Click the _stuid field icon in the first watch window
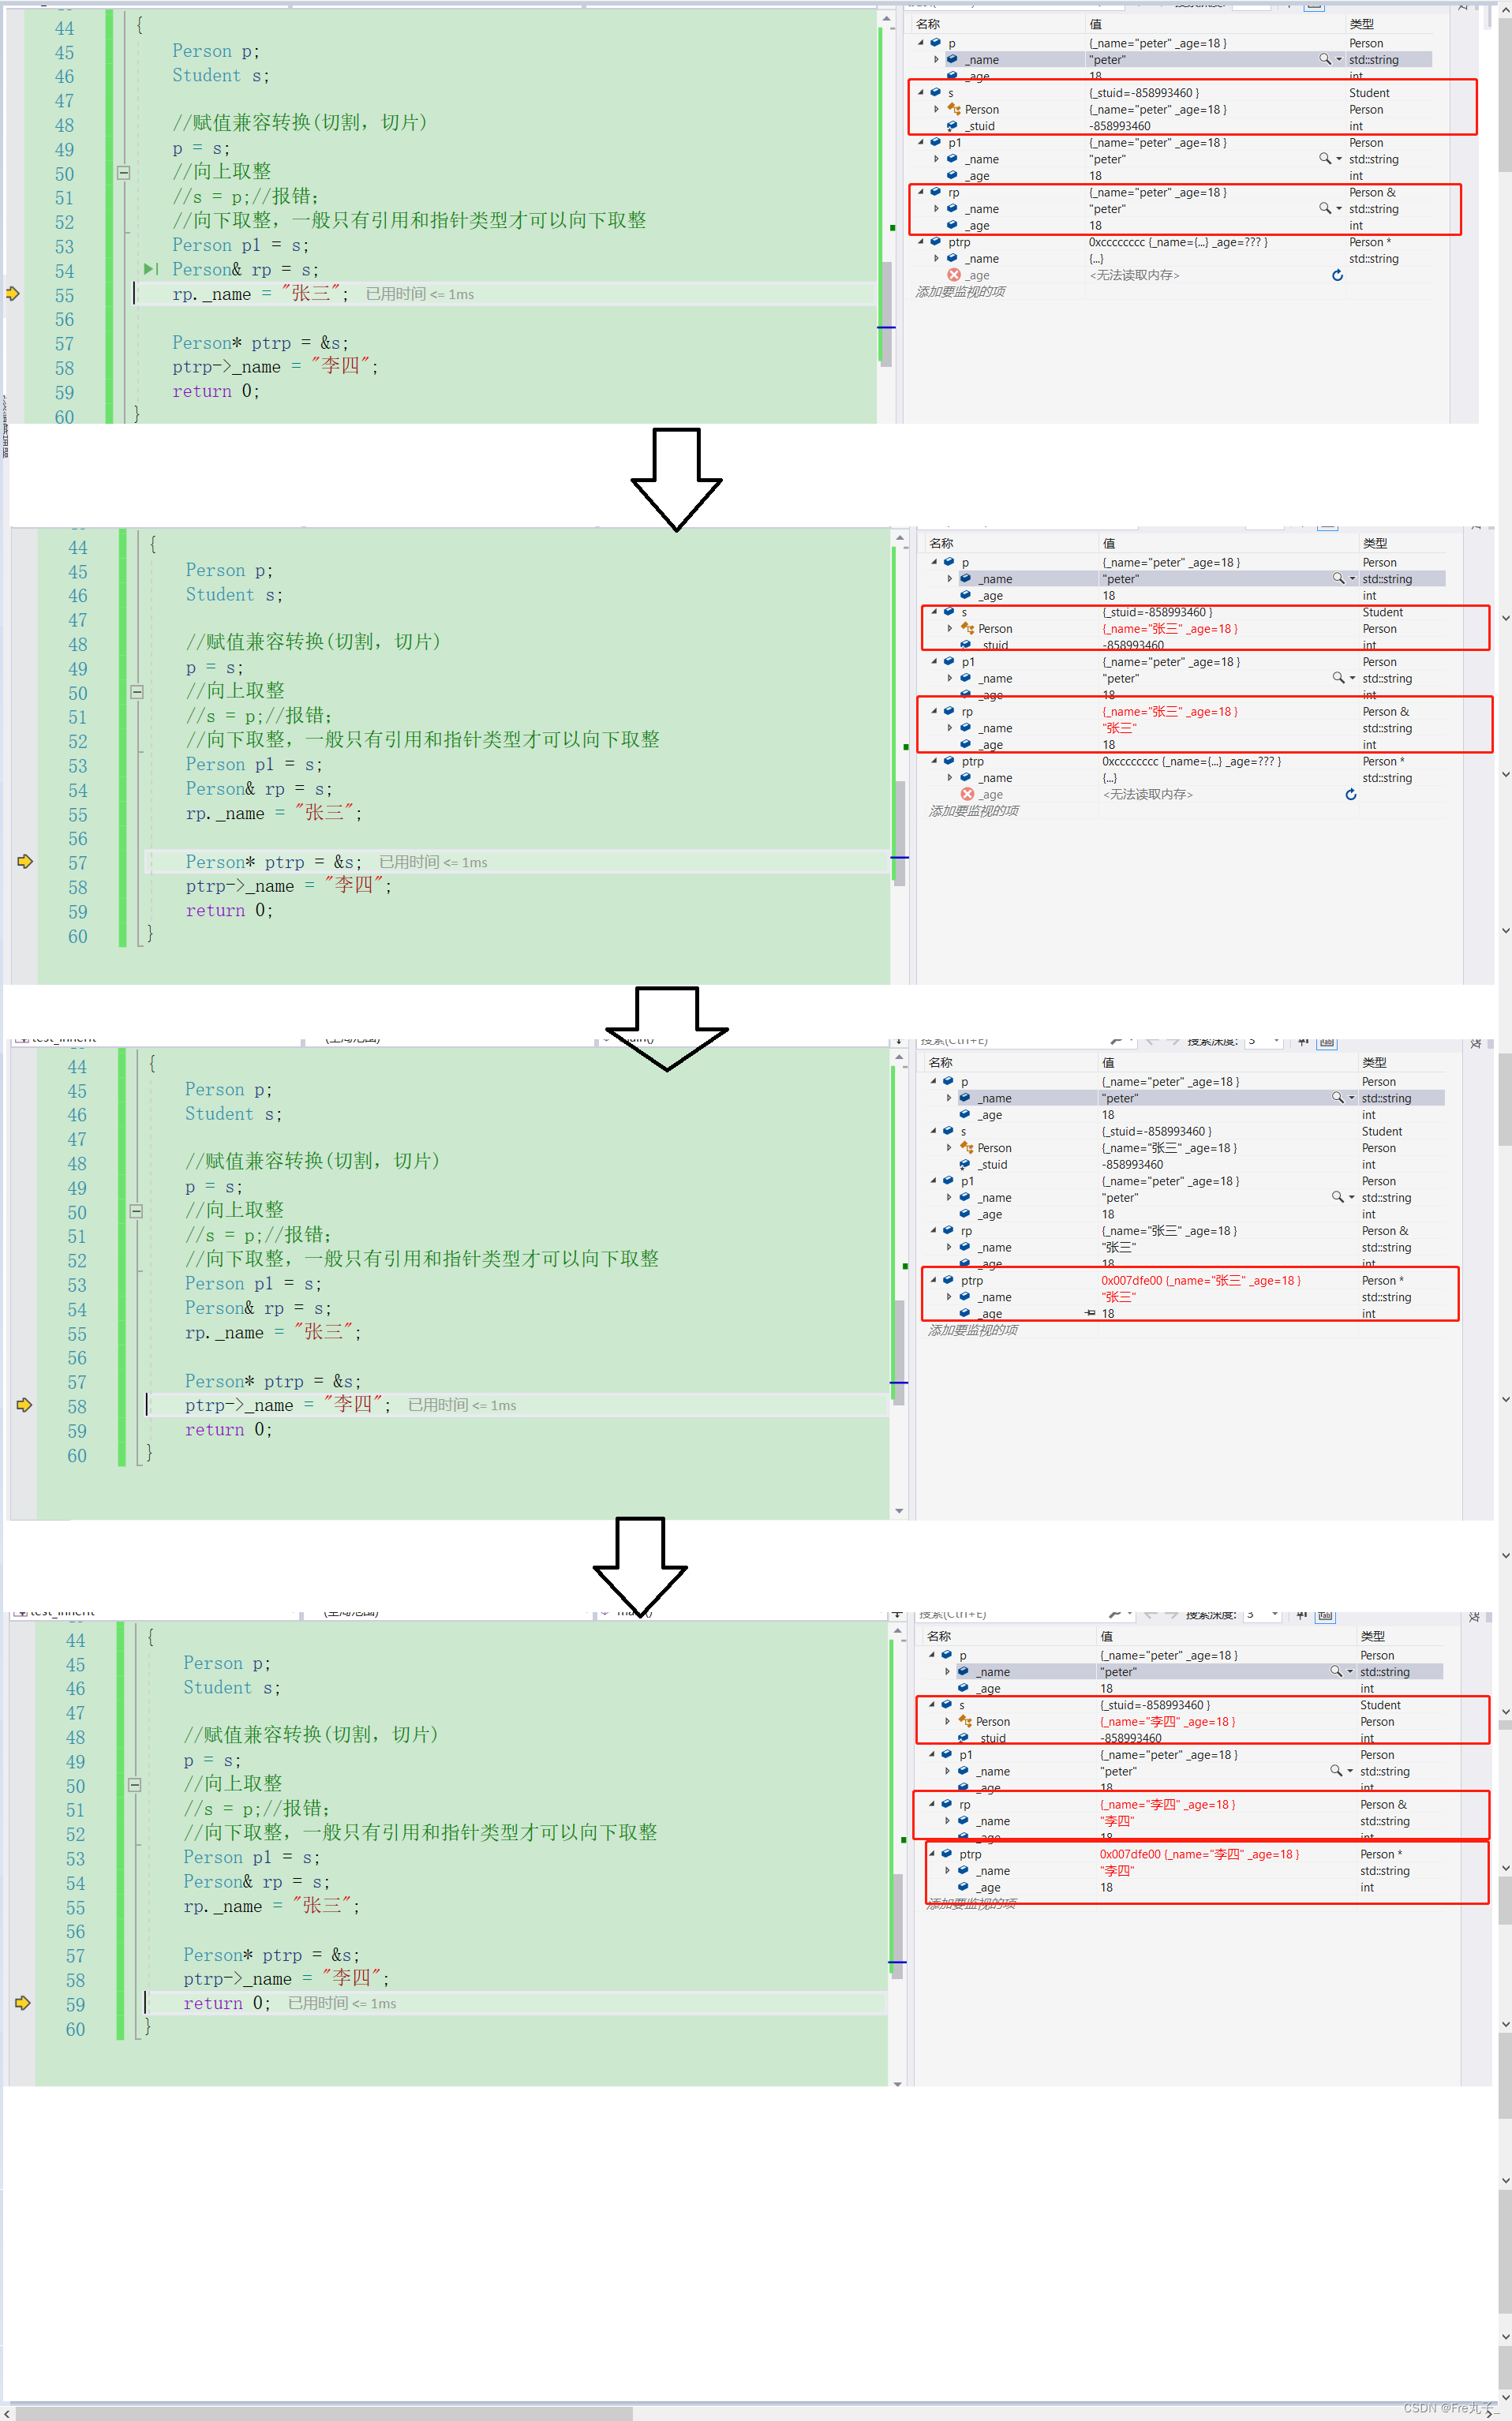The height and width of the screenshot is (2421, 1512). click(953, 126)
